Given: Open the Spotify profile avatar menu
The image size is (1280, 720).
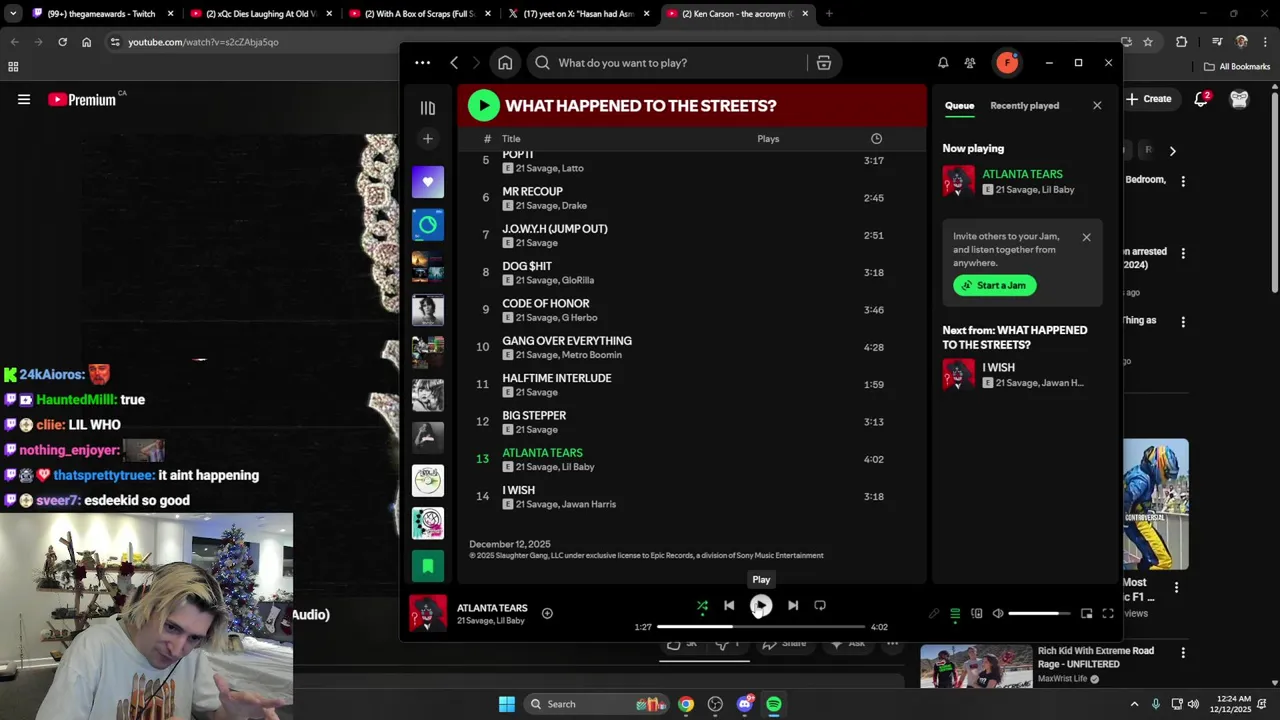Looking at the screenshot, I should point(1007,63).
